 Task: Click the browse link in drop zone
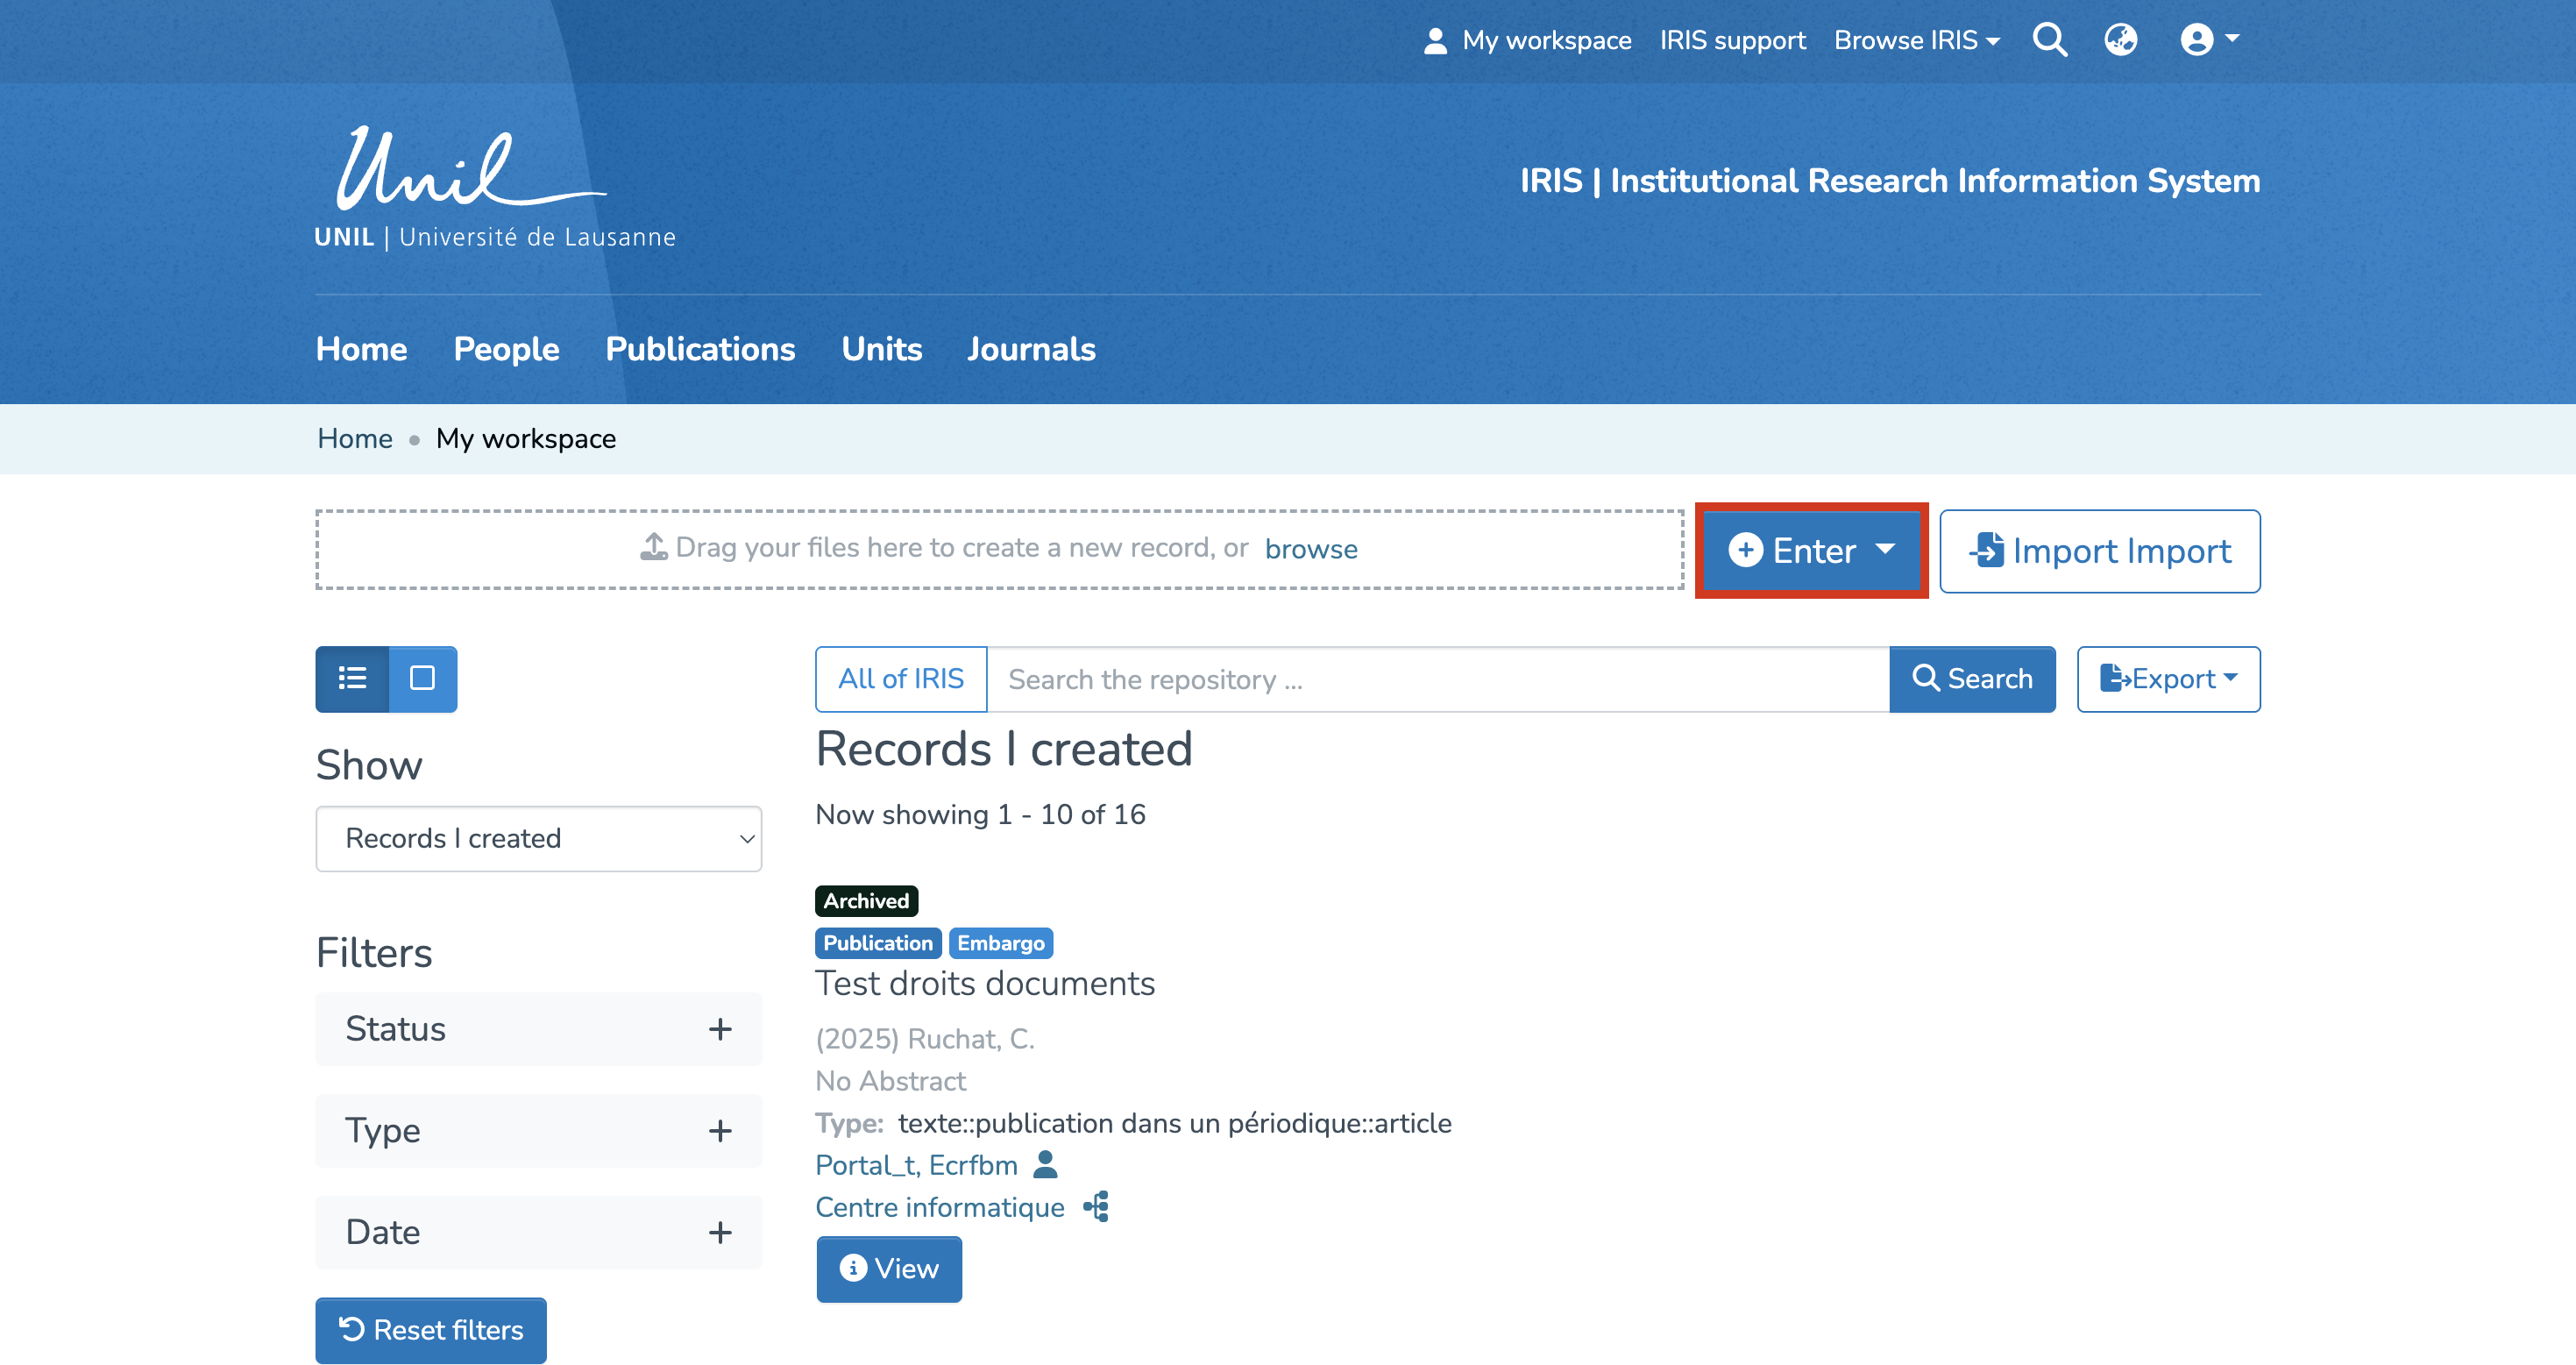tap(1310, 549)
